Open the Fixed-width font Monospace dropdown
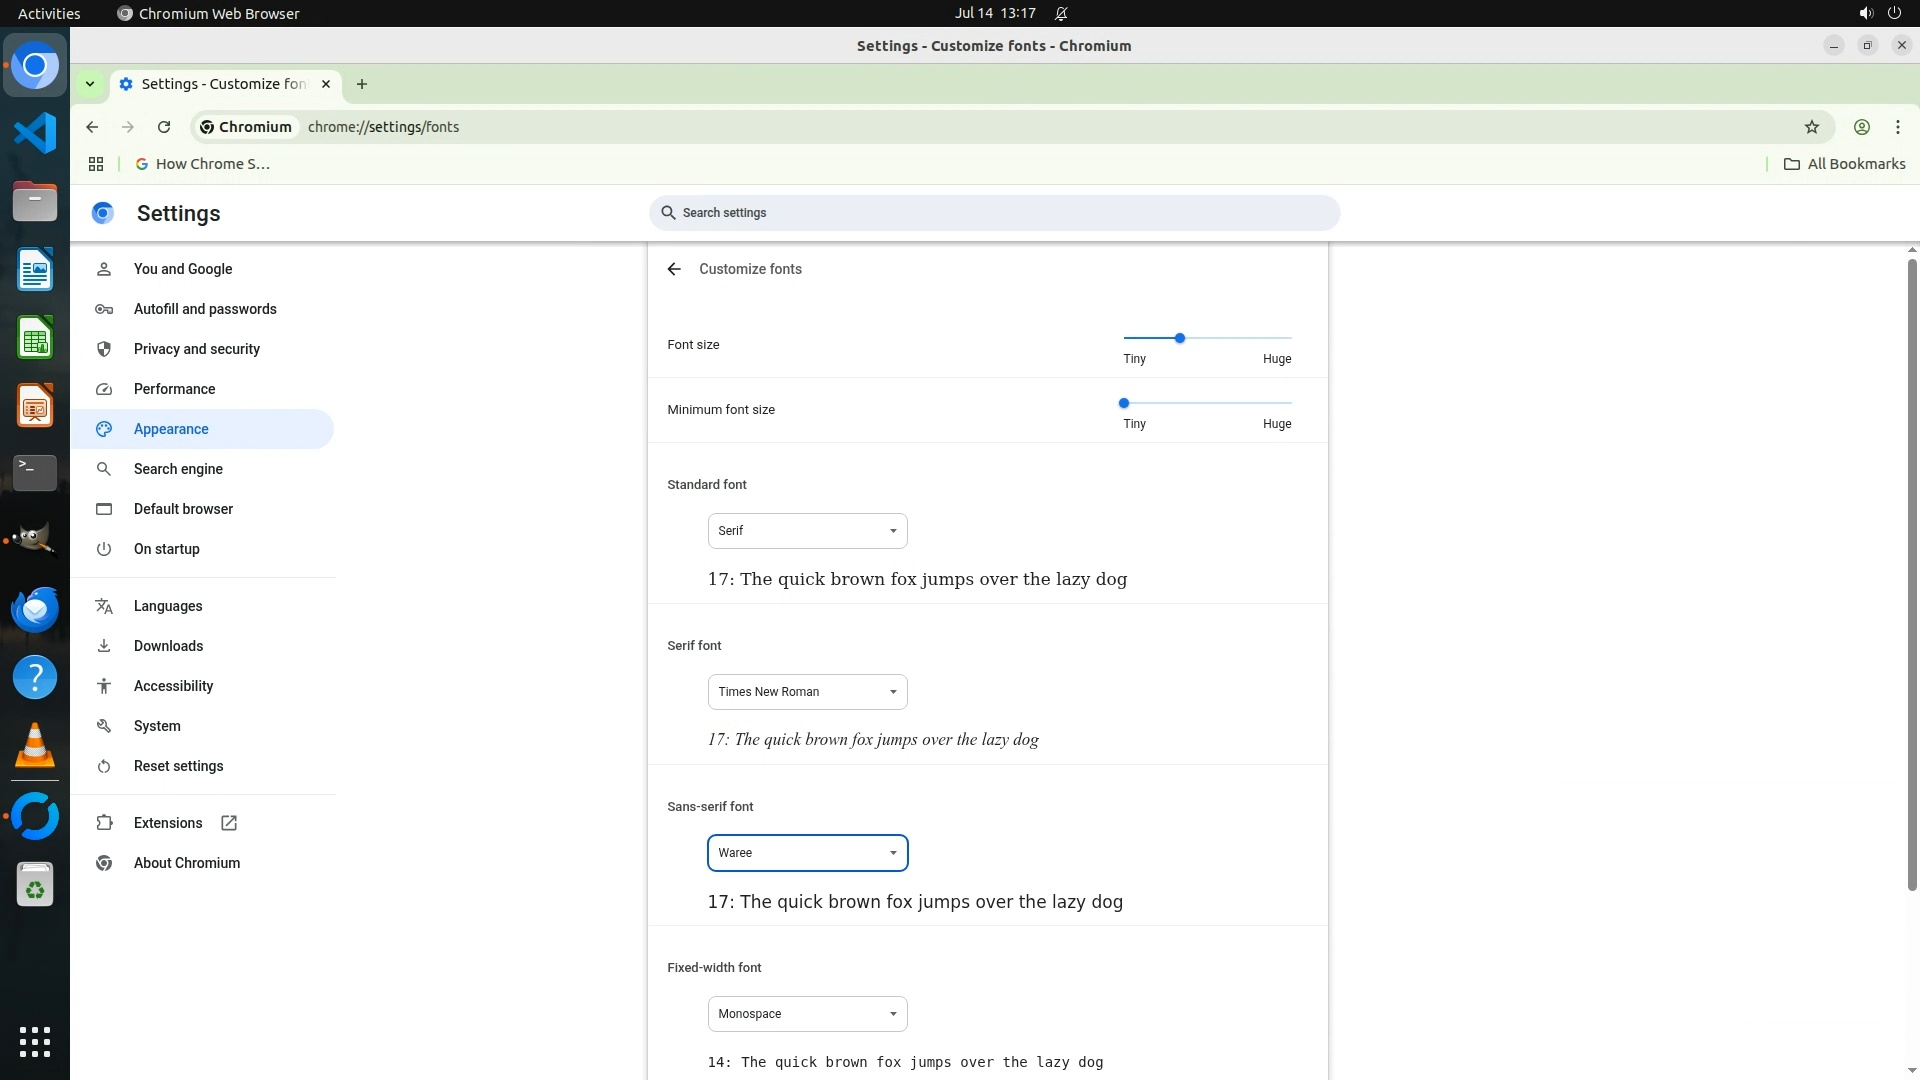This screenshot has width=1920, height=1080. [807, 1014]
